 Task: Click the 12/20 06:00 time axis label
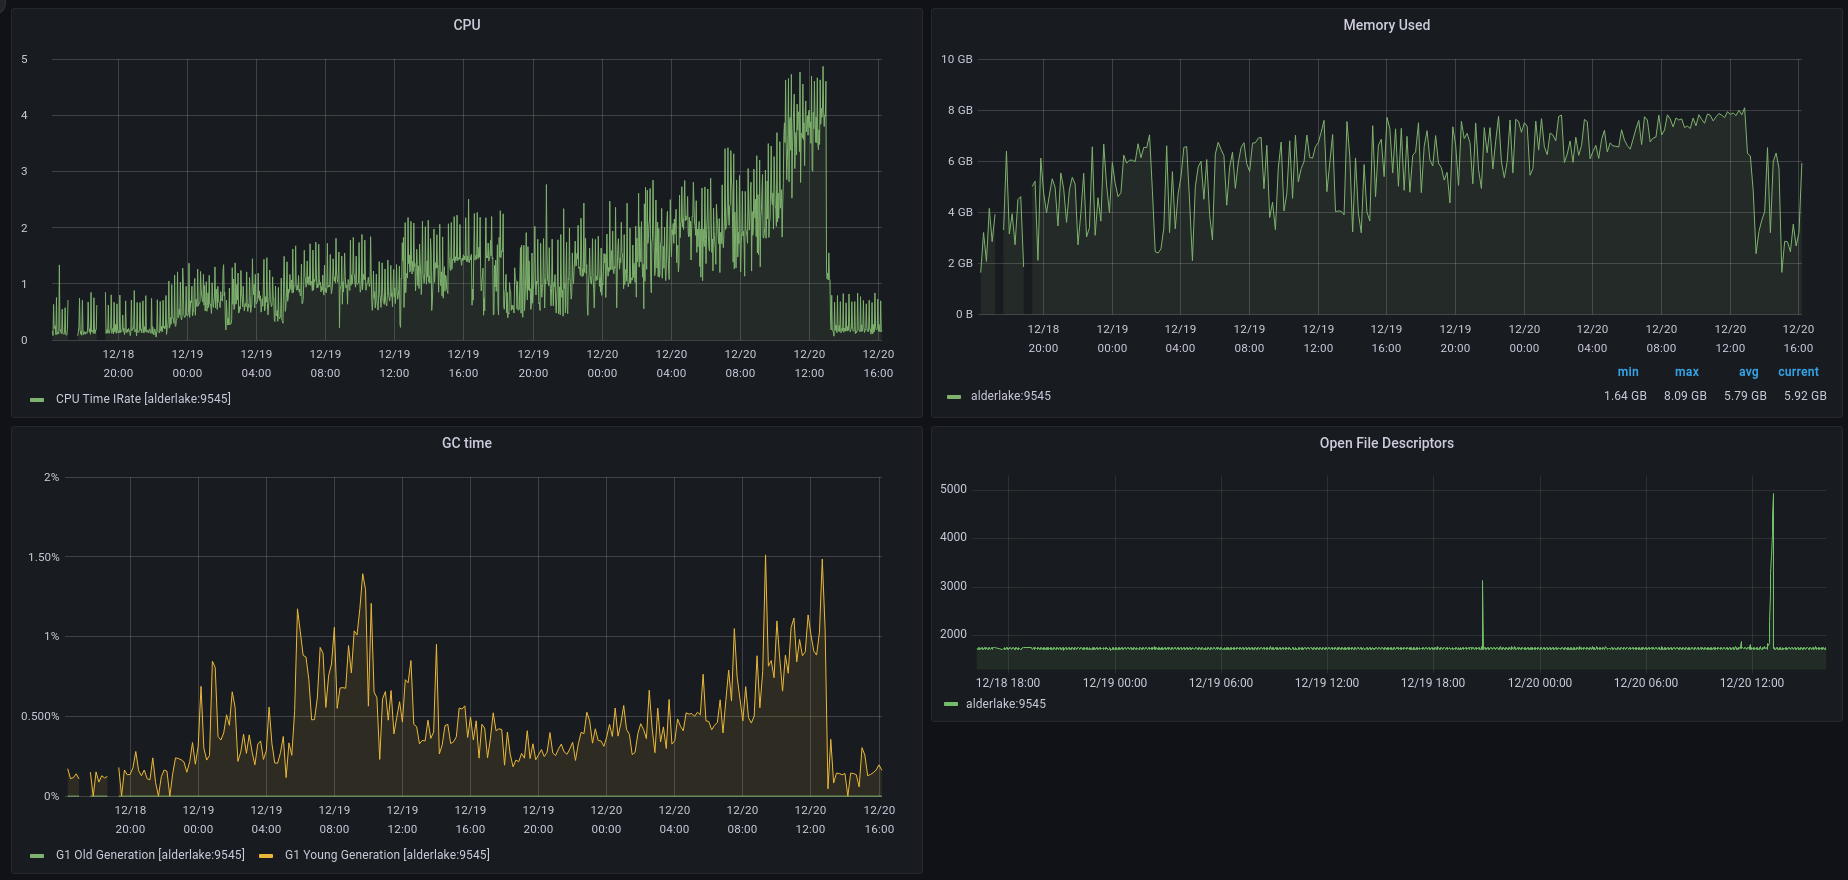click(x=1646, y=684)
